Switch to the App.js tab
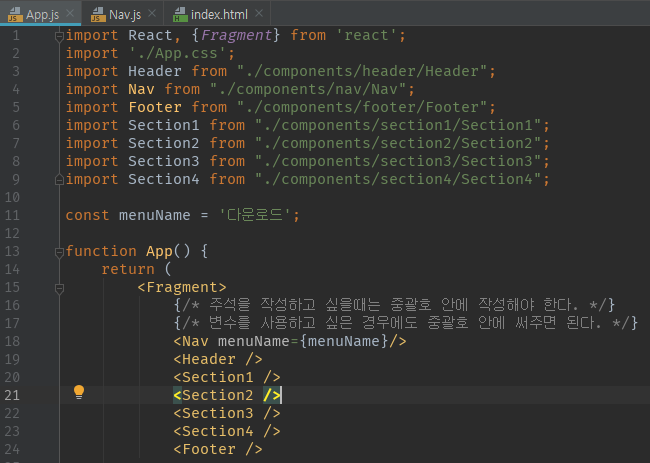 pos(41,14)
